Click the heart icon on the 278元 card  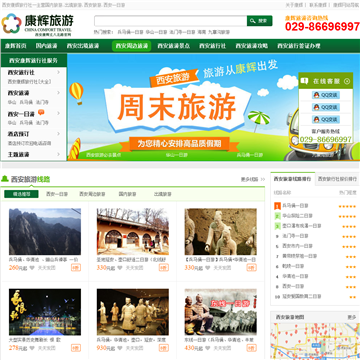coord(32,348)
